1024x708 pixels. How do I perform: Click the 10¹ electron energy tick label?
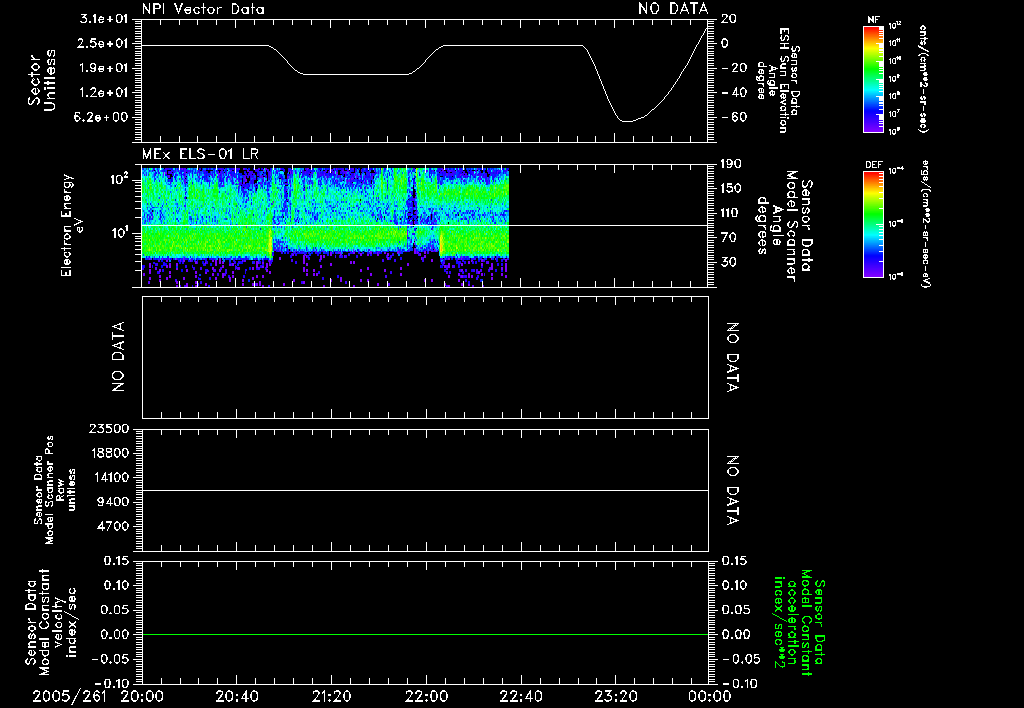click(x=120, y=232)
